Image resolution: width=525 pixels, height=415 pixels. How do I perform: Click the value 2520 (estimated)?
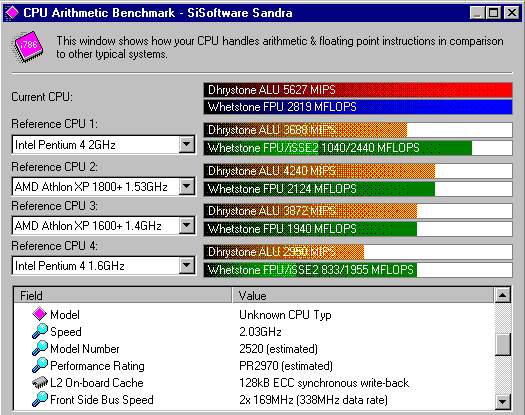tap(278, 349)
